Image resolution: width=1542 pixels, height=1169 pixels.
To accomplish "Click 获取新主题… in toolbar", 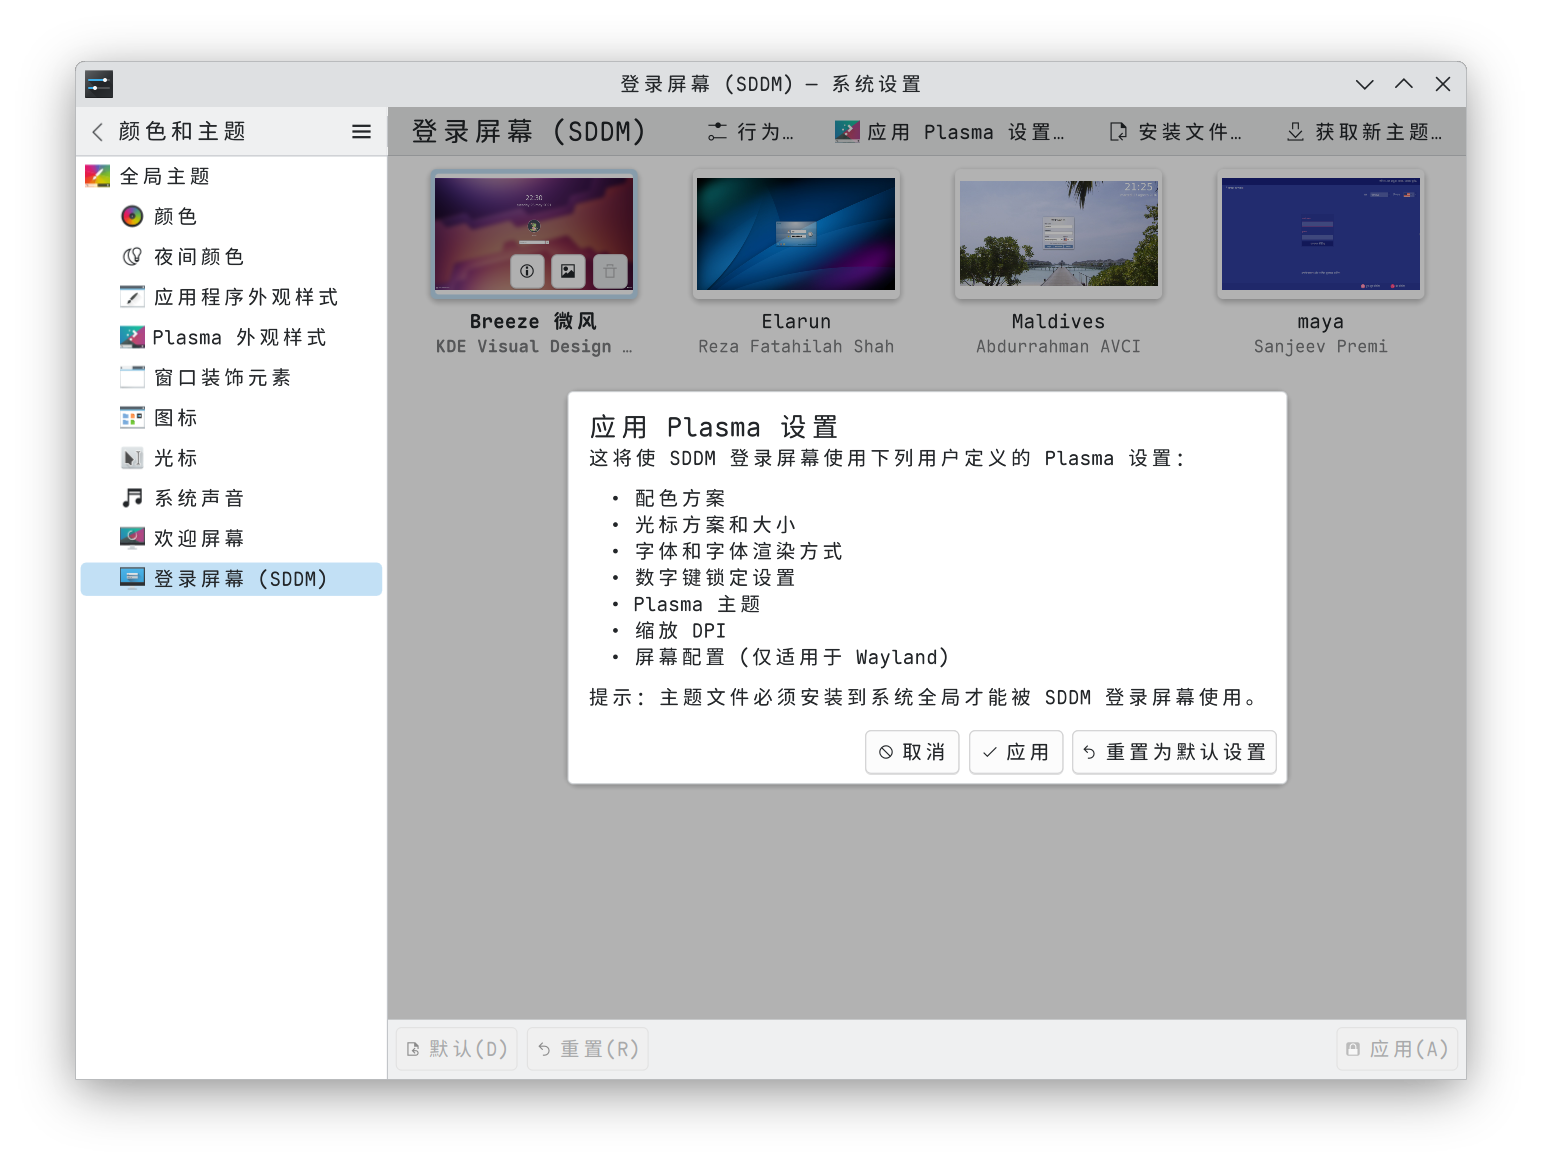I will coord(1364,132).
